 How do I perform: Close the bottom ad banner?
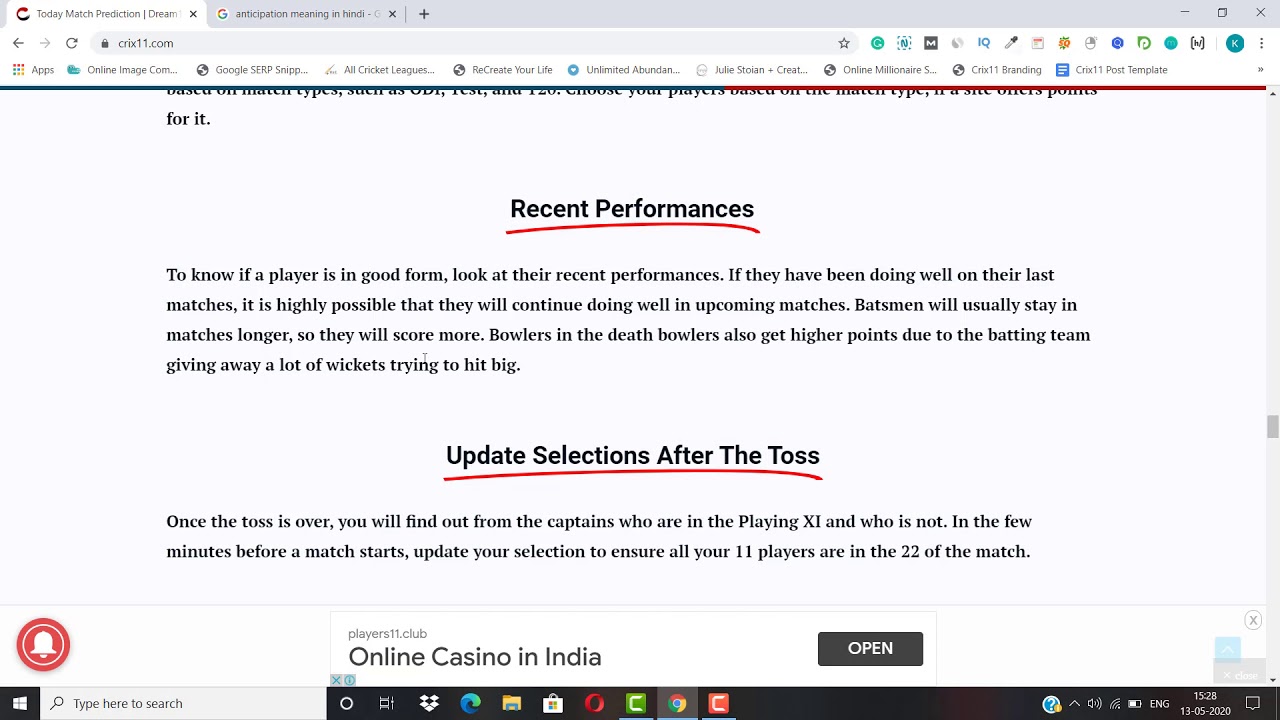click(x=1253, y=620)
